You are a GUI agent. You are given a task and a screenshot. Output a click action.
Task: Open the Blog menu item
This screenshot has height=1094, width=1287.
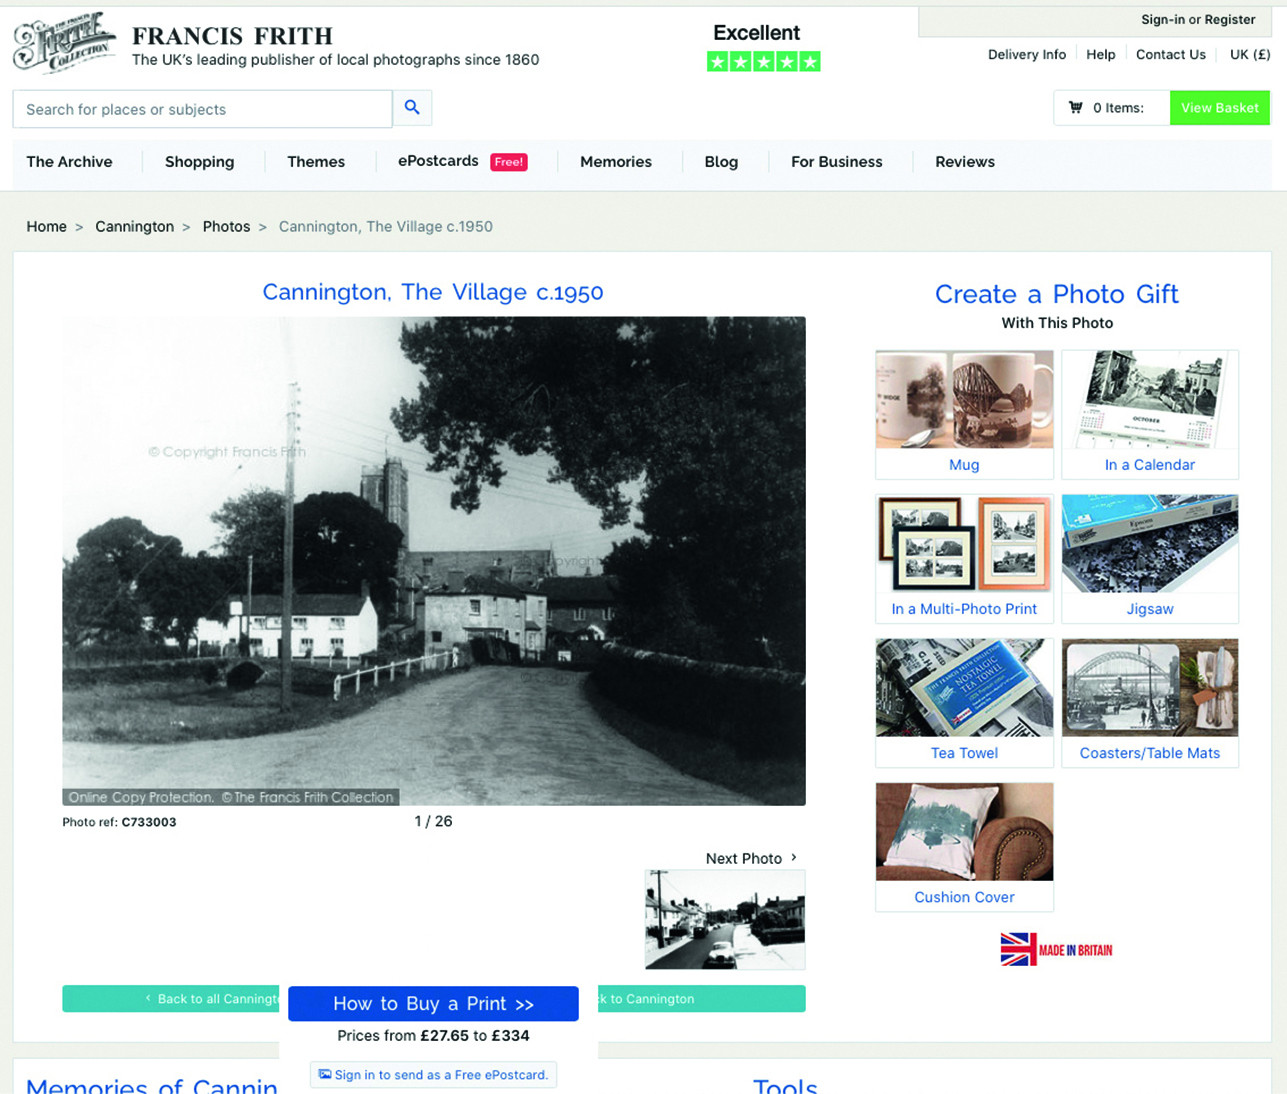pyautogui.click(x=721, y=162)
